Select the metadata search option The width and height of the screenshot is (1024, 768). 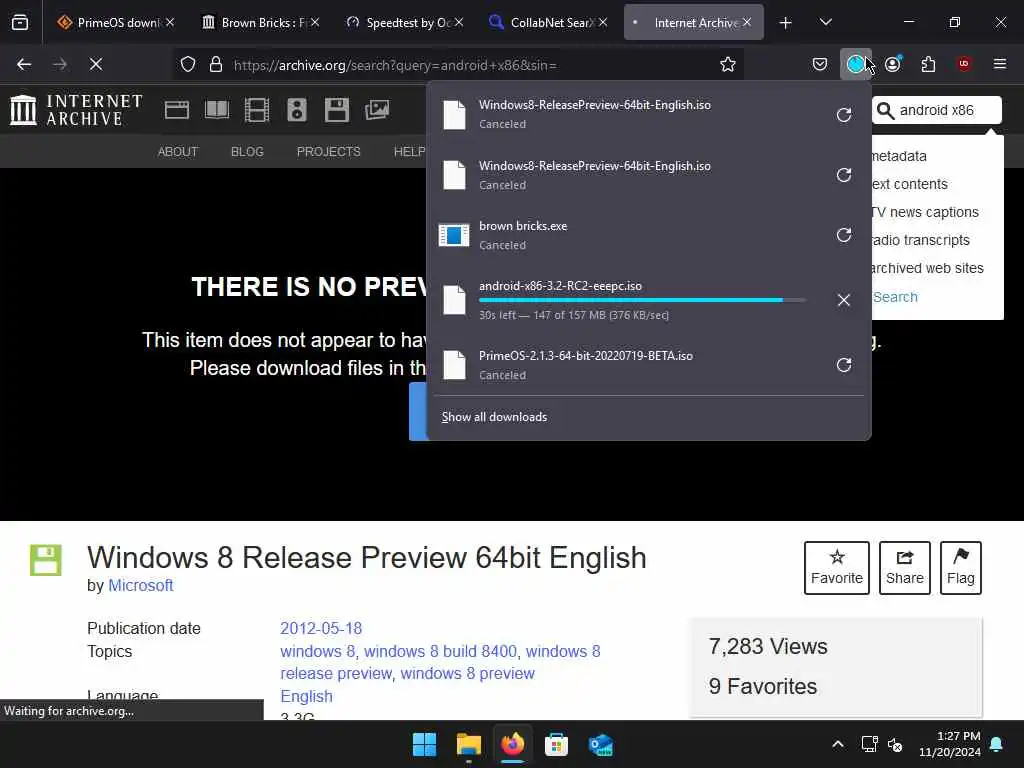point(899,156)
